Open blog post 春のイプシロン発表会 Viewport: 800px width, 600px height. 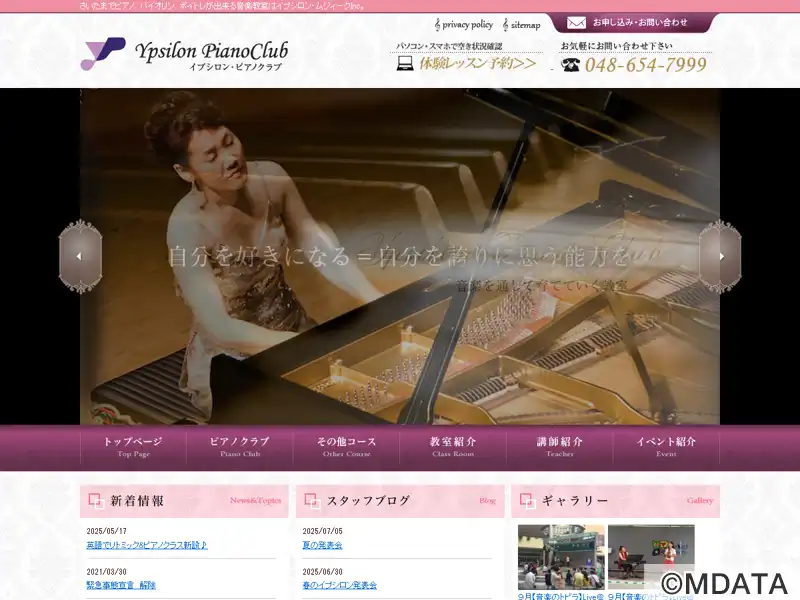pos(339,586)
